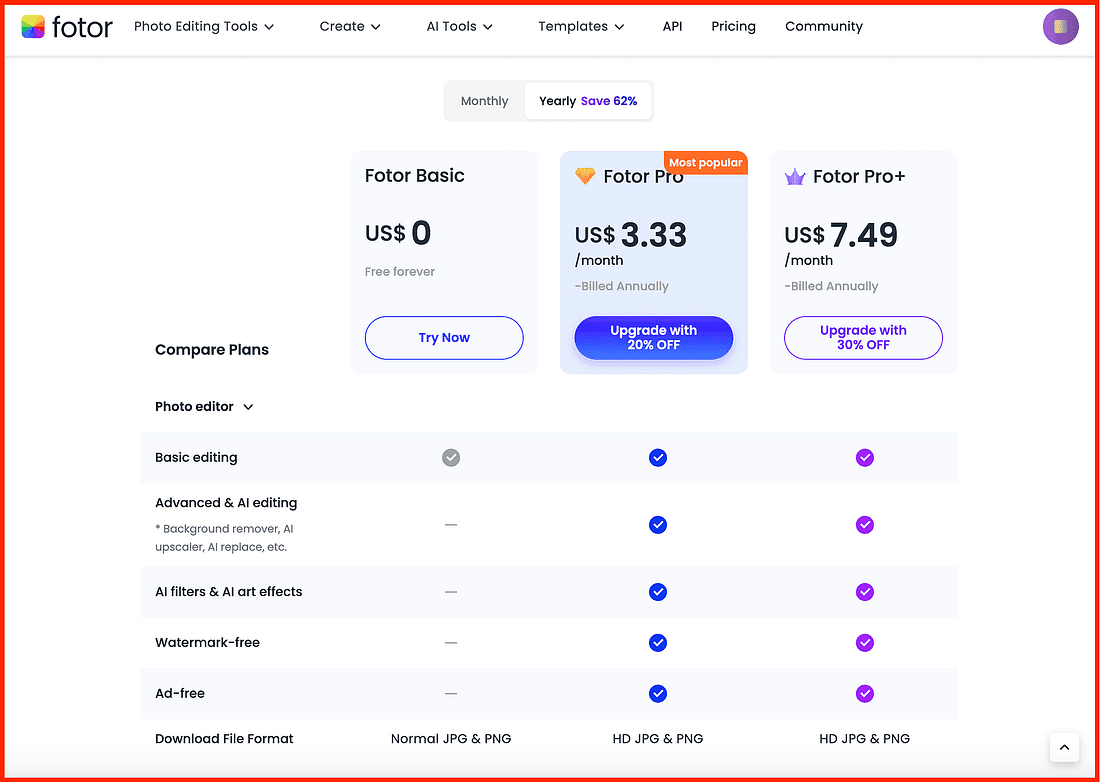Image resolution: width=1100 pixels, height=782 pixels.
Task: Click the Fotor Basic plan title
Action: click(x=415, y=175)
